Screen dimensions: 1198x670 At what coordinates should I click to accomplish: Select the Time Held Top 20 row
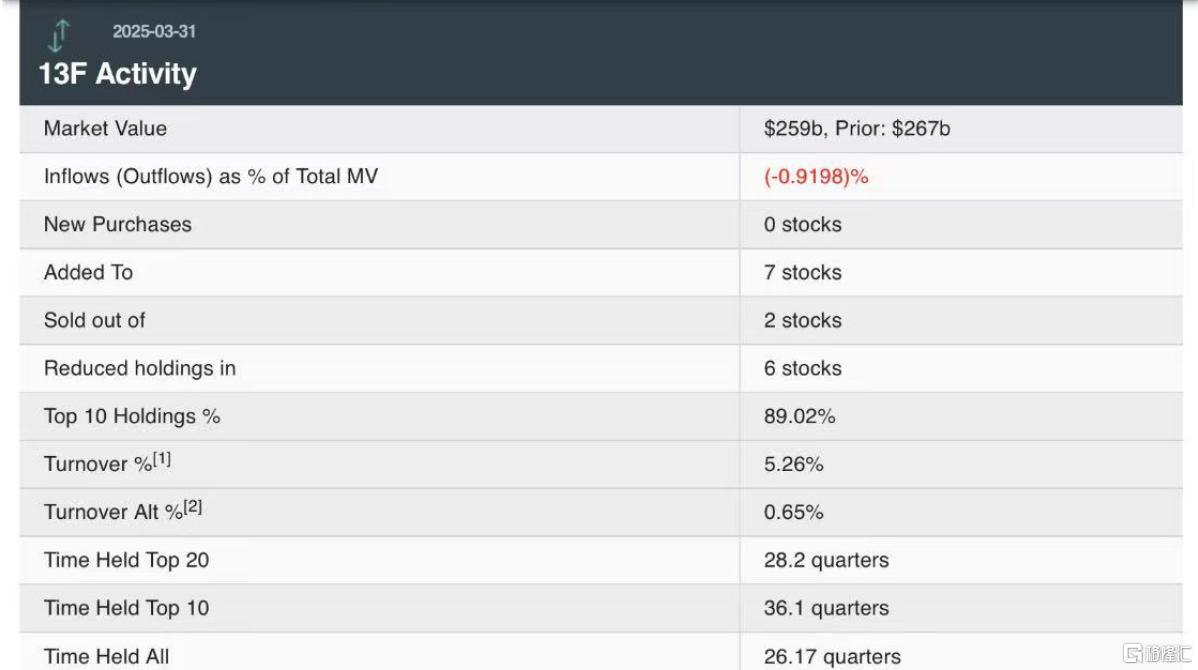[x=601, y=560]
